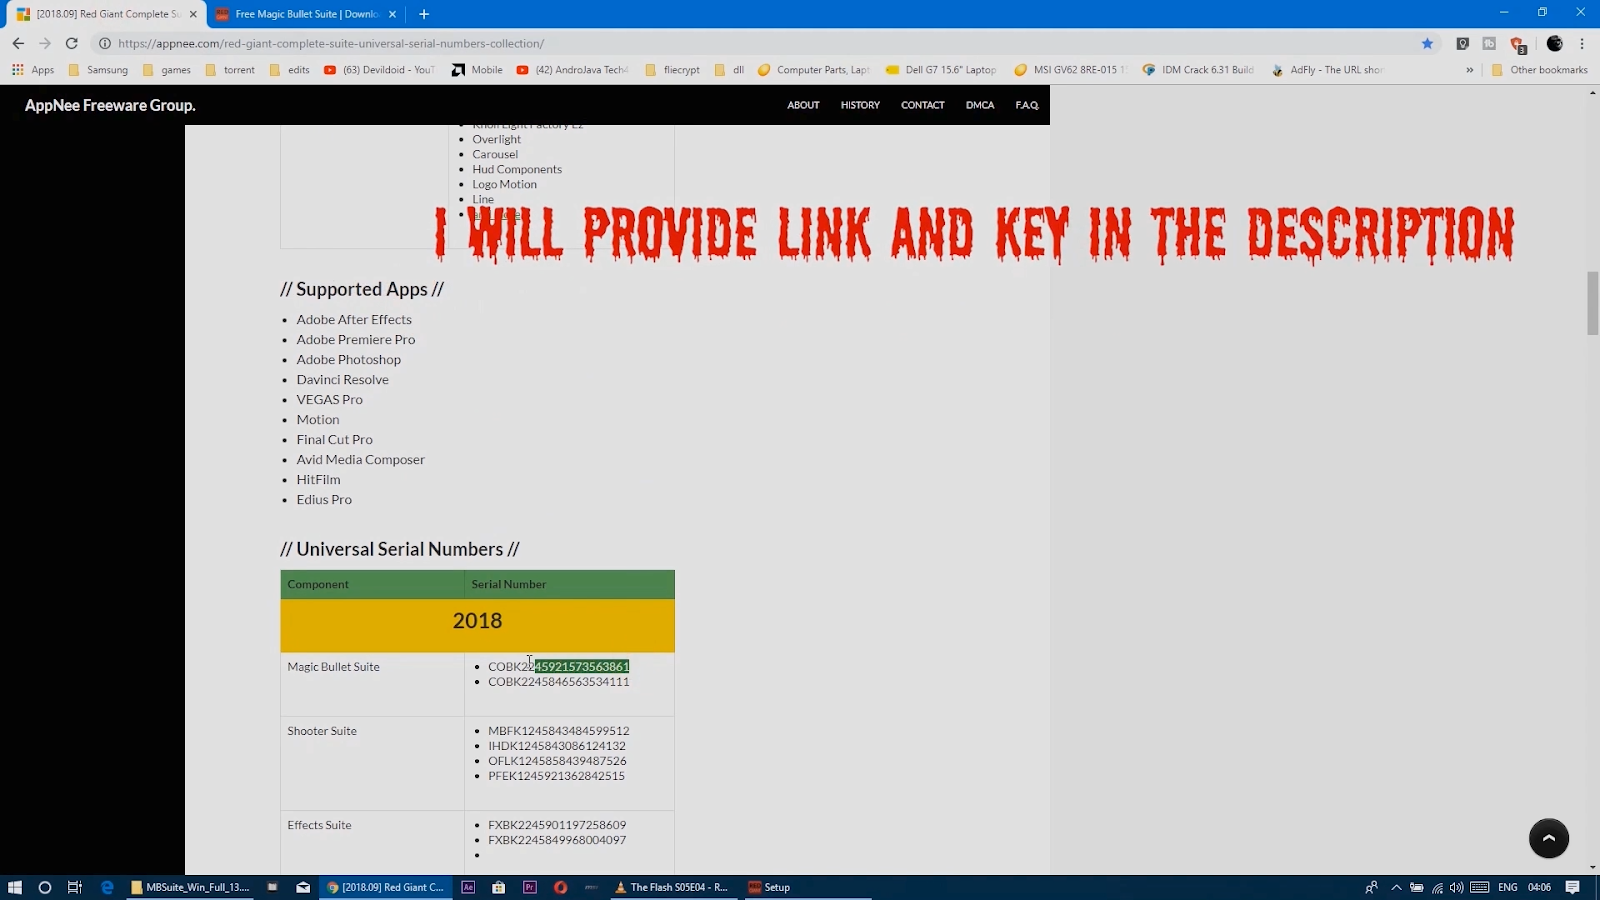This screenshot has height=900, width=1600.
Task: Go back using browser back arrow
Action: (x=18, y=43)
